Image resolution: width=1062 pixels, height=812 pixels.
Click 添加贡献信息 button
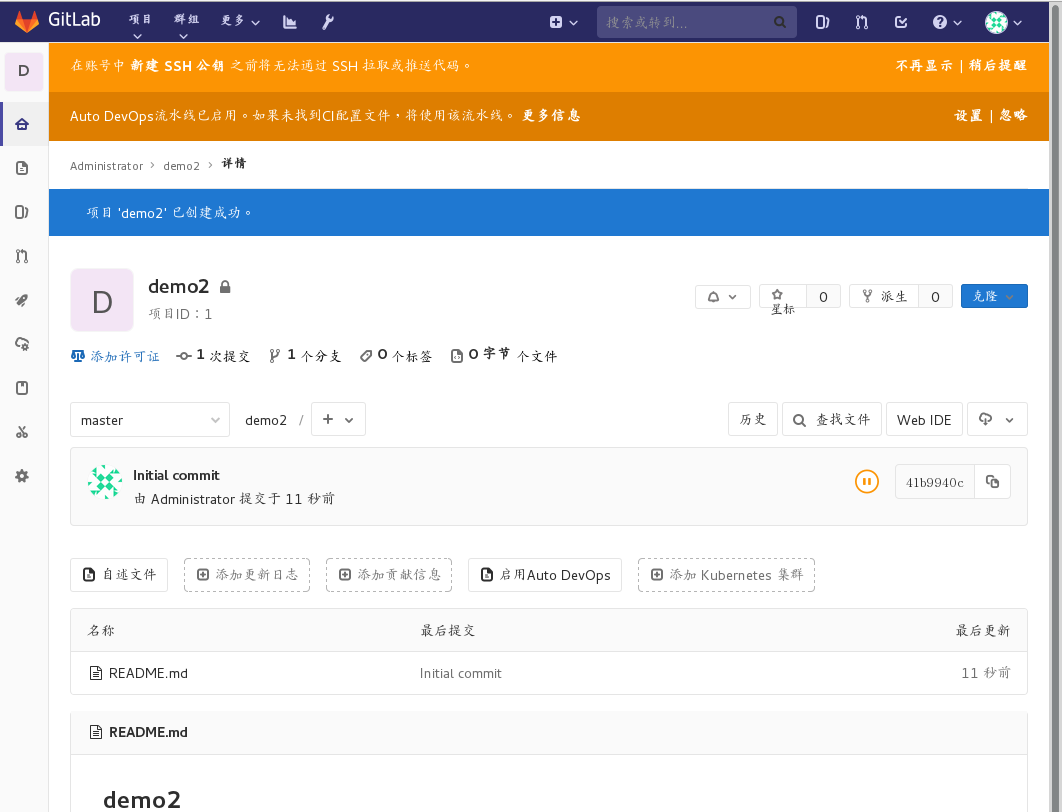pos(389,575)
